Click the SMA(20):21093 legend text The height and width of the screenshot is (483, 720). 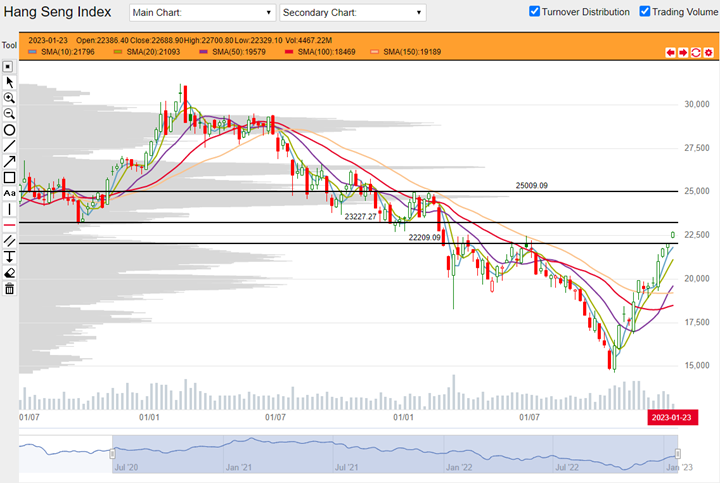pyautogui.click(x=153, y=52)
